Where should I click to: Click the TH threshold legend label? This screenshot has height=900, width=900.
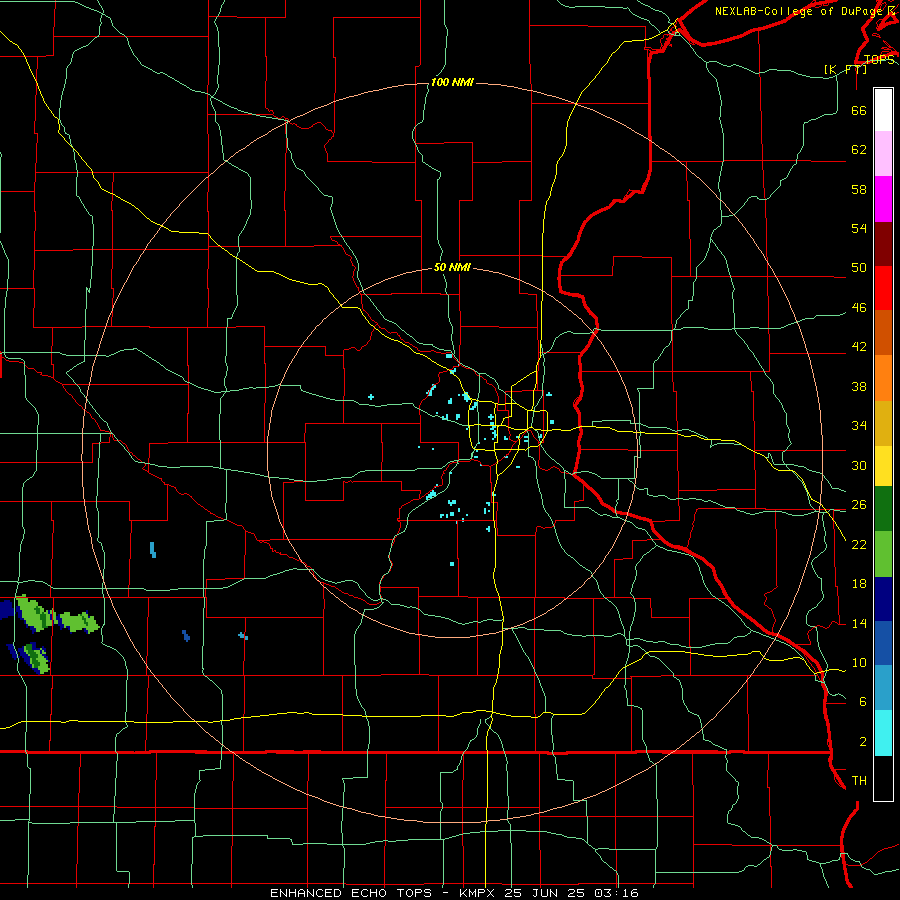(x=859, y=781)
